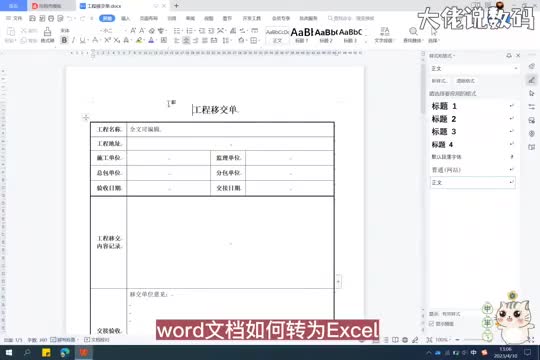The height and width of the screenshot is (360, 540).
Task: Switch to the Page Layout ribbon tab
Action: click(149, 18)
